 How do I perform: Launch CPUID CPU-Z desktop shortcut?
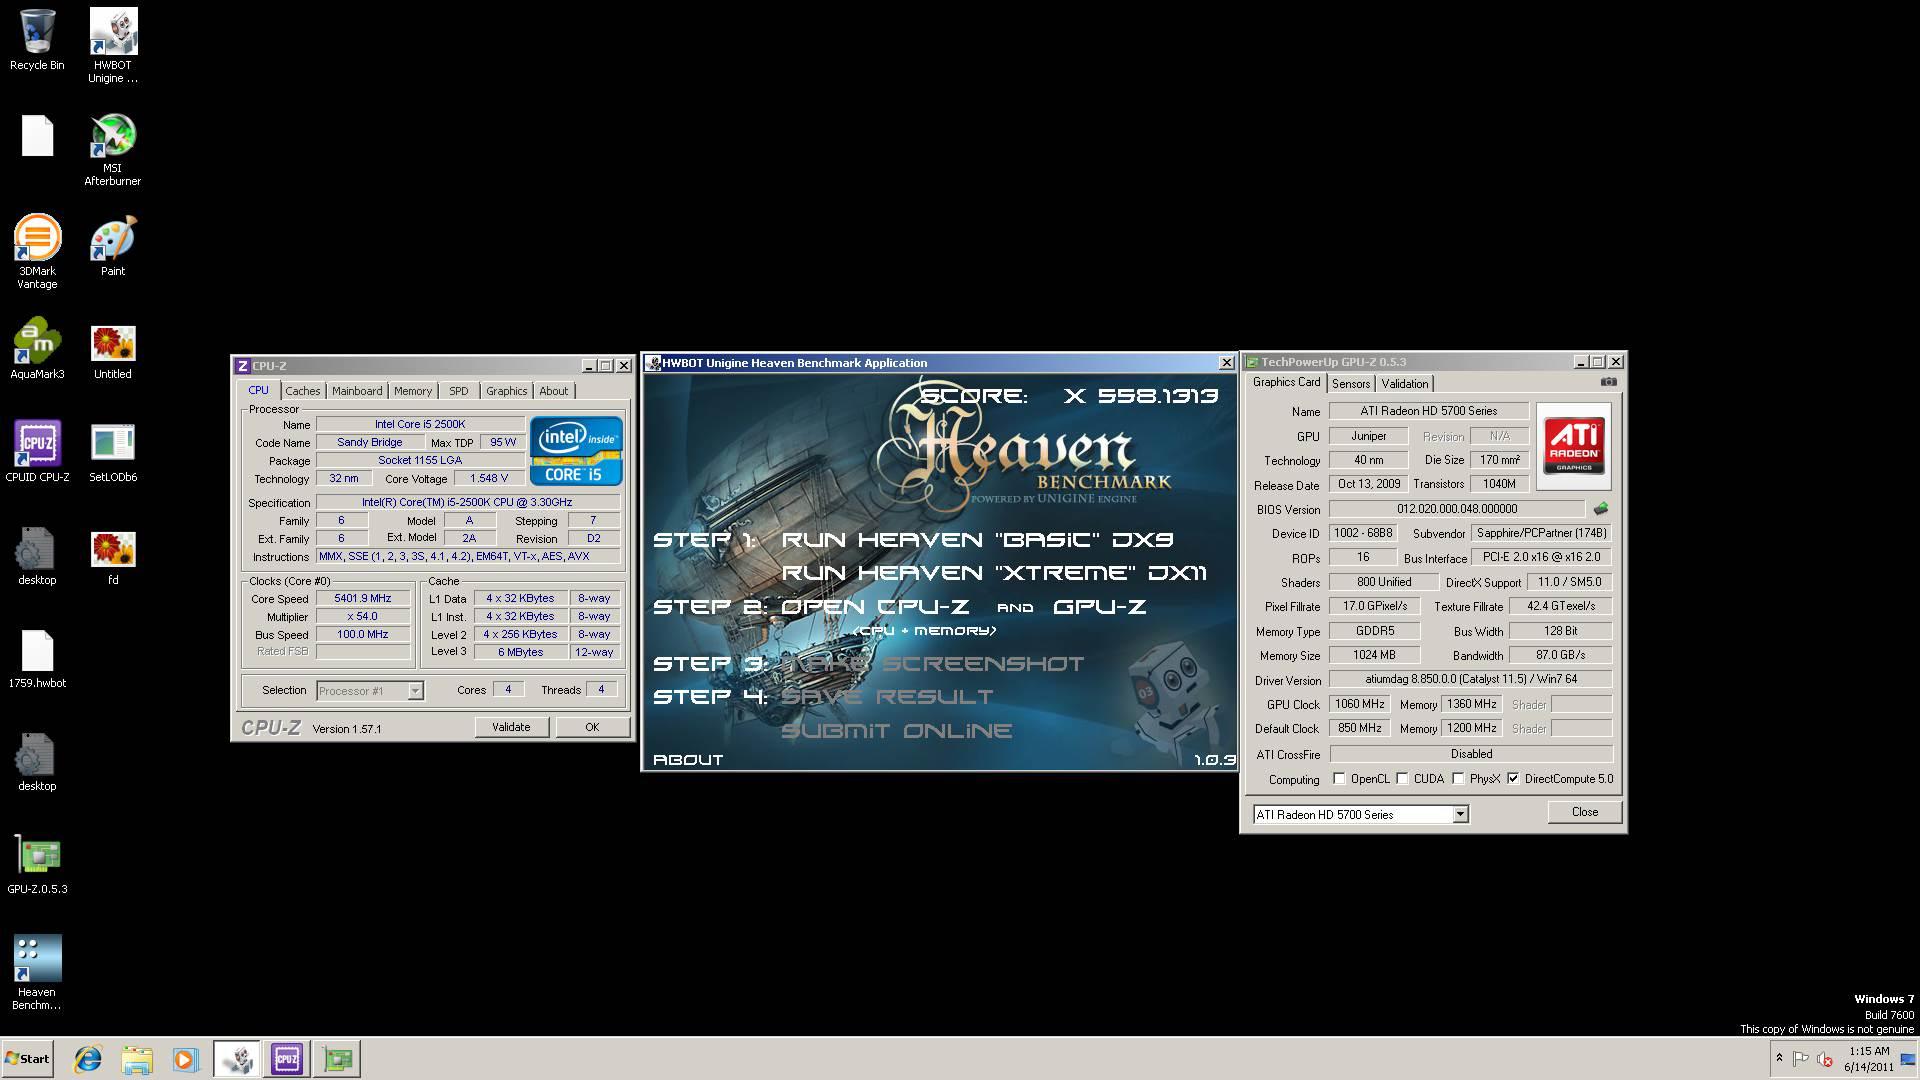point(37,452)
